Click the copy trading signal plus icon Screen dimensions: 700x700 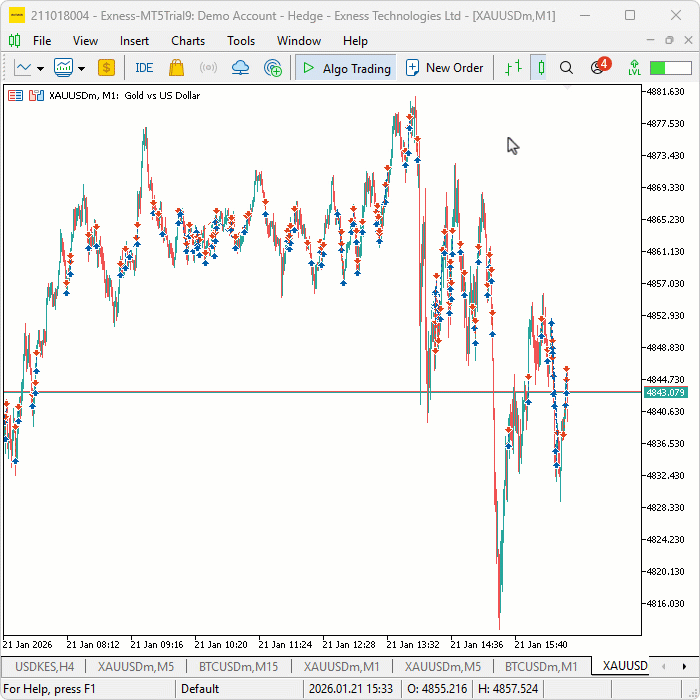click(273, 68)
